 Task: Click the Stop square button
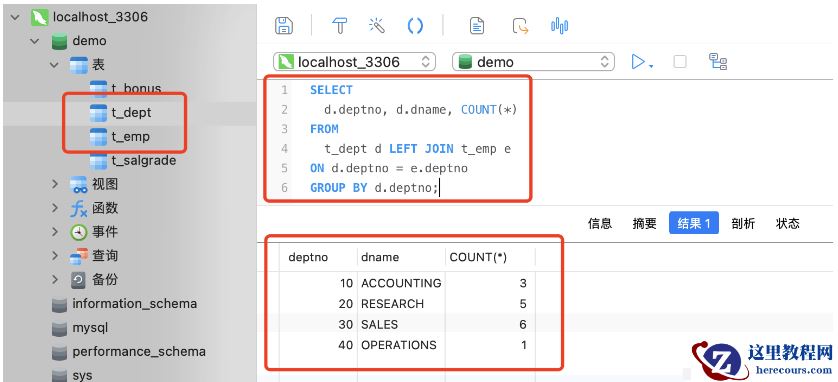click(680, 61)
